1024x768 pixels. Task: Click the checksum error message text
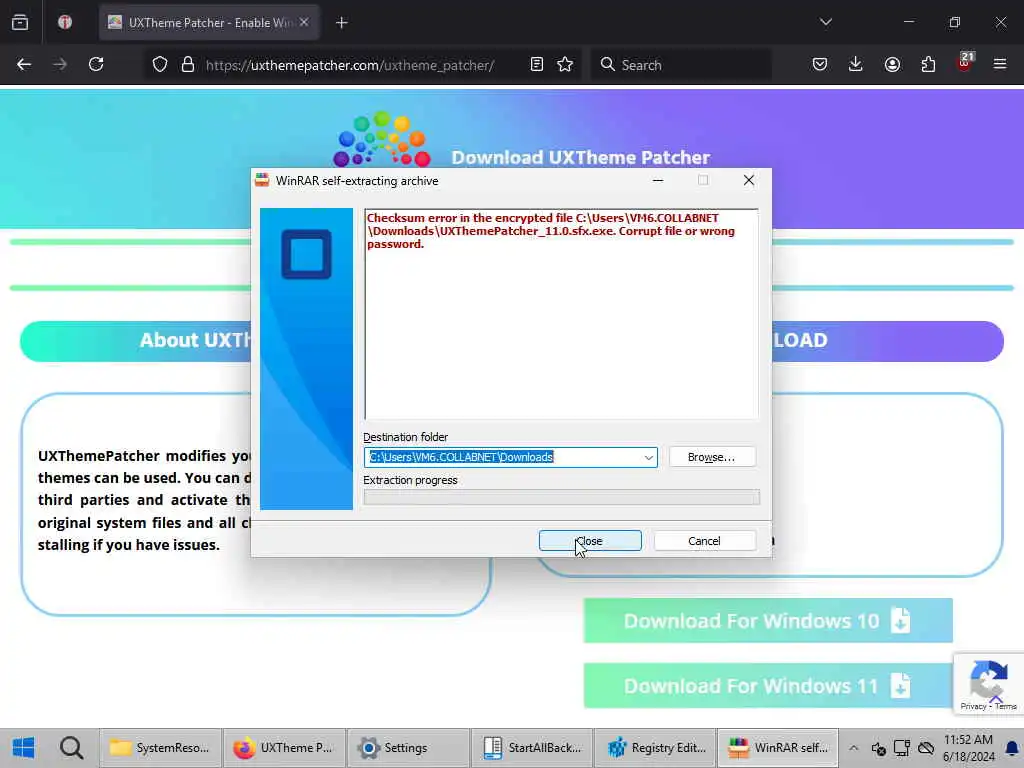[551, 231]
